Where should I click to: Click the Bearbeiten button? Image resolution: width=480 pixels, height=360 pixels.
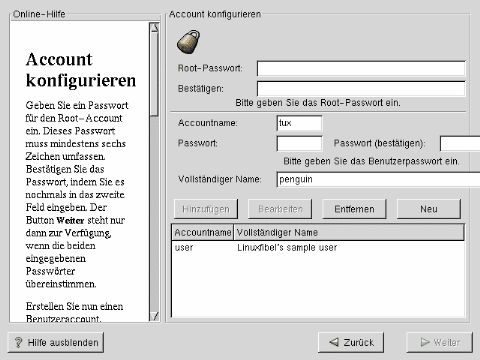pos(280,209)
